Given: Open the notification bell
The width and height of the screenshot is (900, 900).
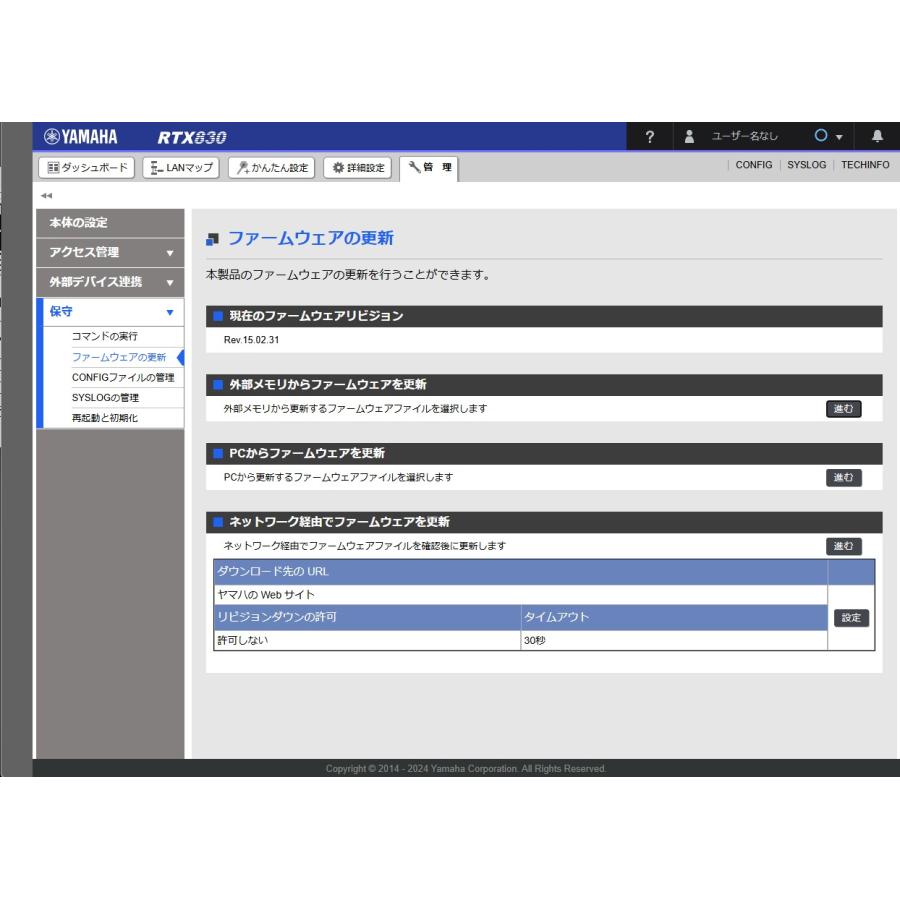Looking at the screenshot, I should [x=877, y=137].
